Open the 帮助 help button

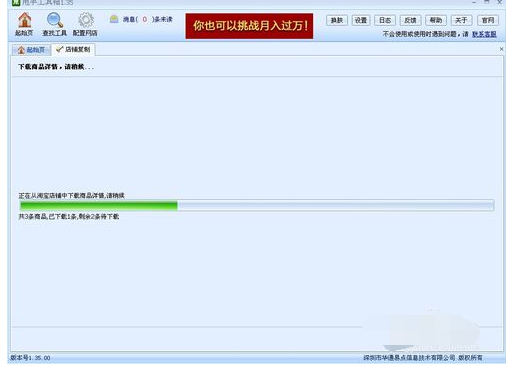pos(436,20)
